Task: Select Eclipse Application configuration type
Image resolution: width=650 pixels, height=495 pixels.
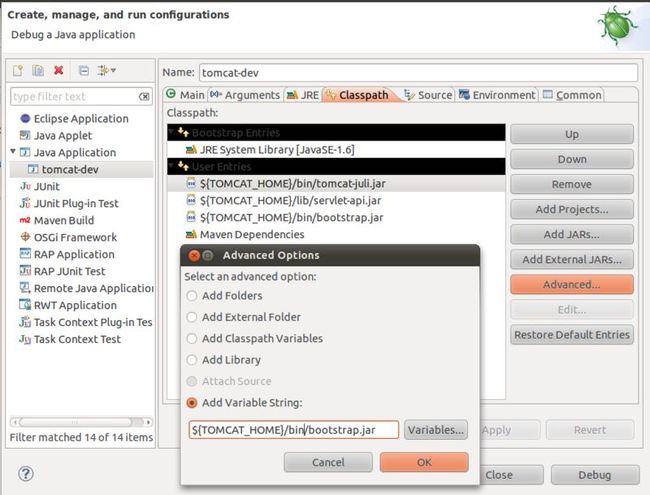Action: 81,119
